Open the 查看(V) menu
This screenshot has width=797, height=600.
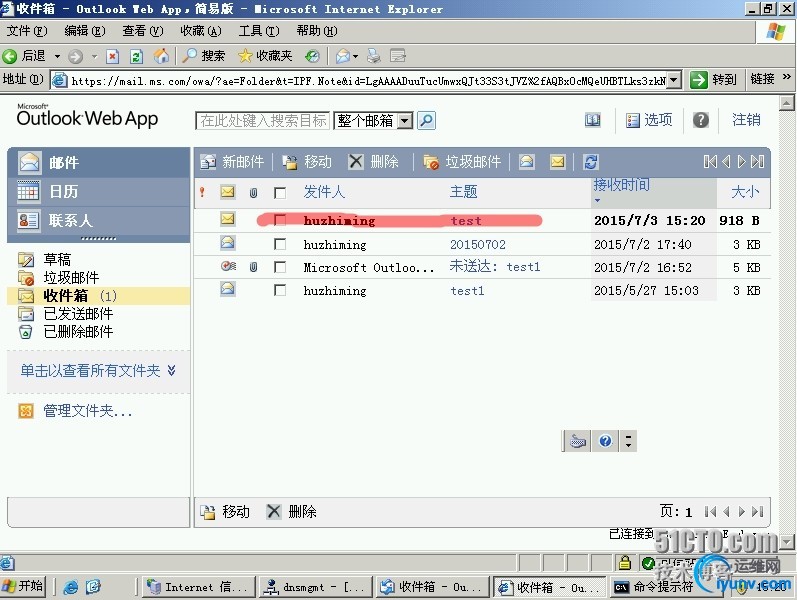142,31
